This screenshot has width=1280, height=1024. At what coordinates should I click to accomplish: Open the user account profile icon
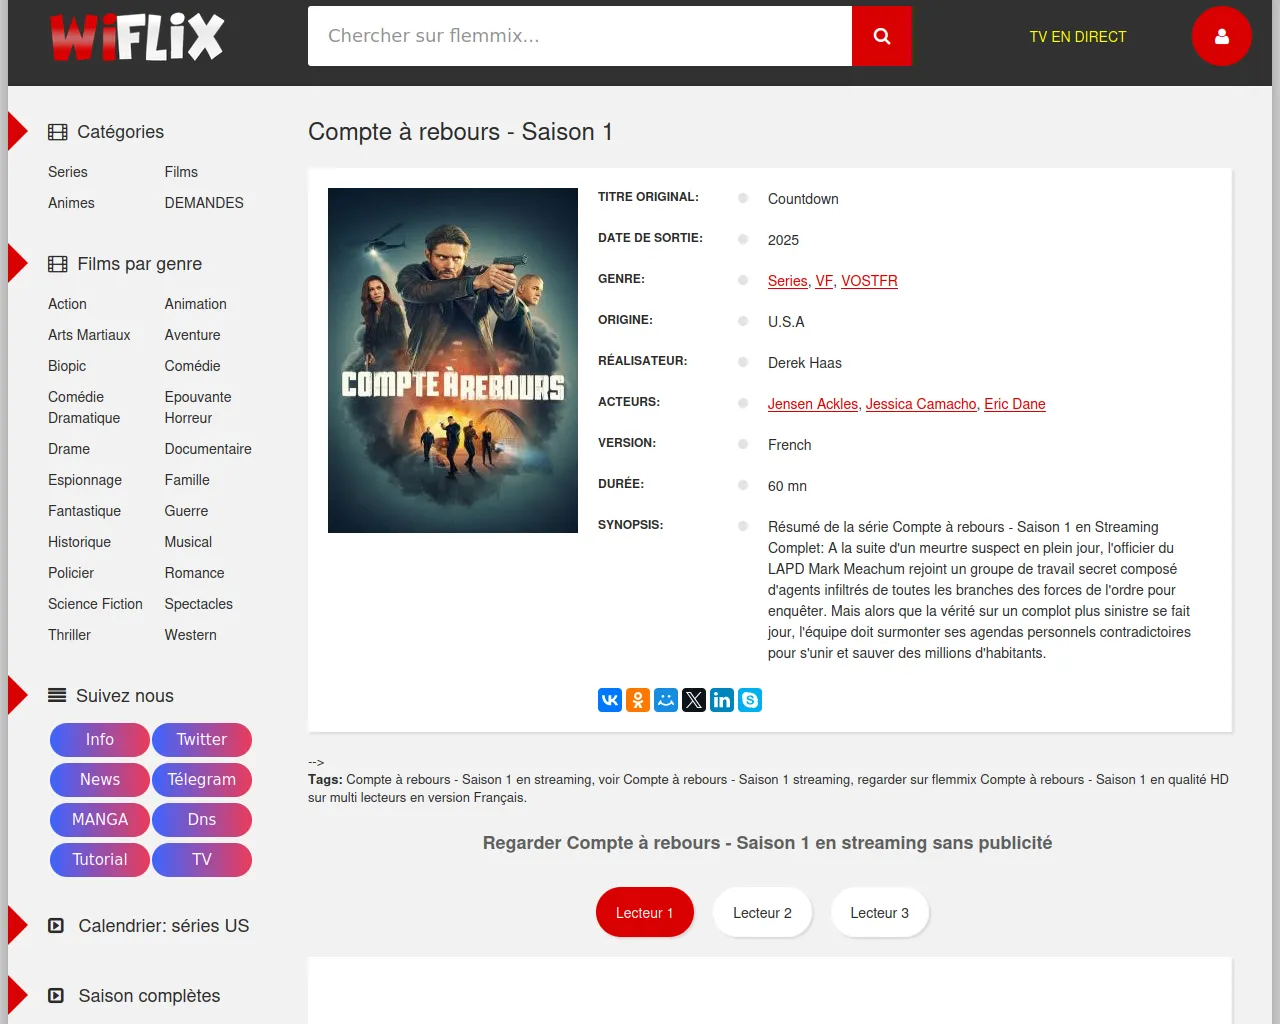1221,36
